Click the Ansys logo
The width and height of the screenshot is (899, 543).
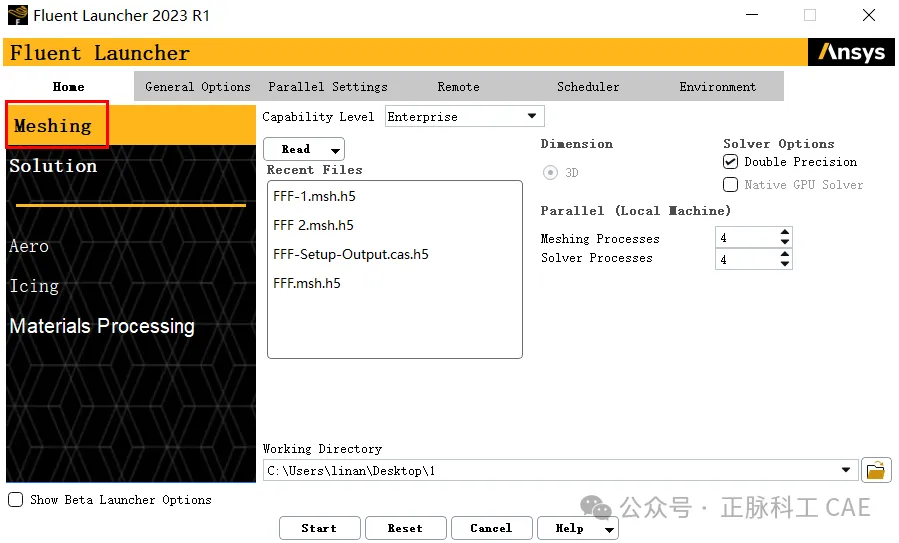click(851, 52)
